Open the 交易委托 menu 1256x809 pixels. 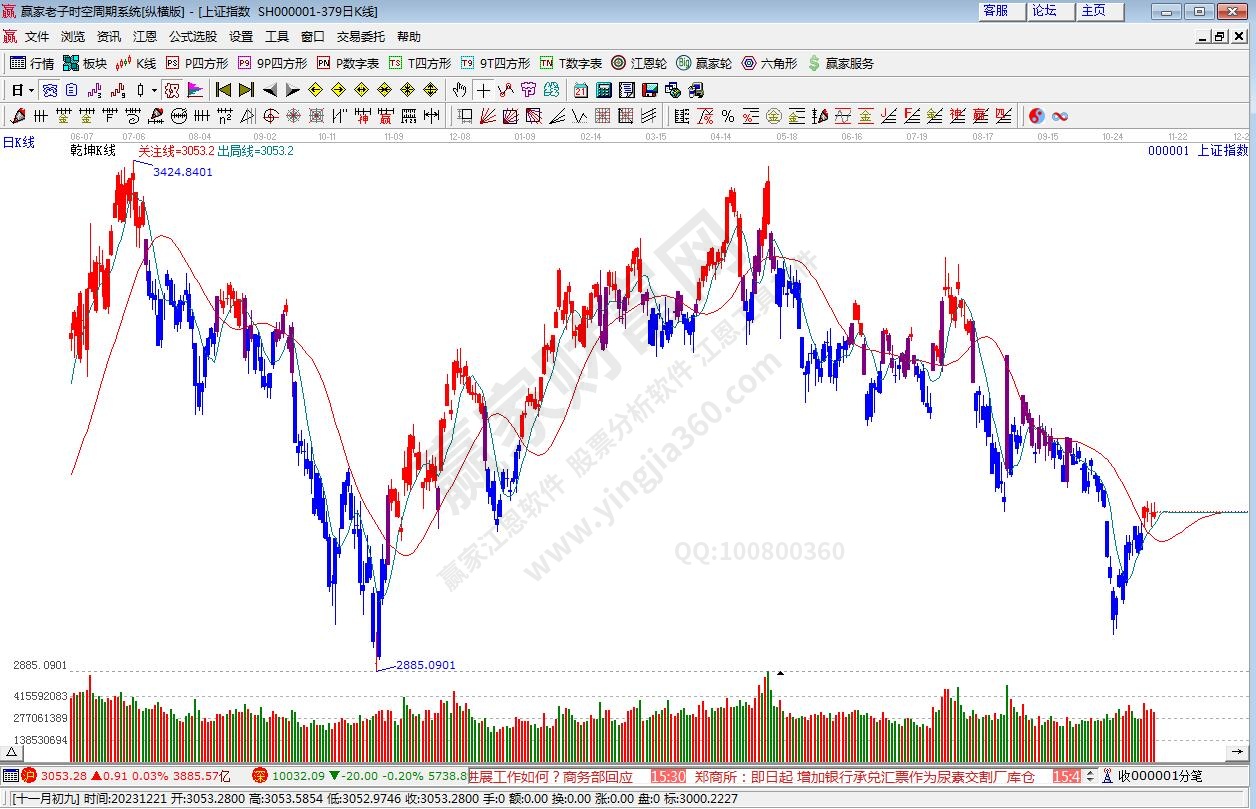coord(360,37)
